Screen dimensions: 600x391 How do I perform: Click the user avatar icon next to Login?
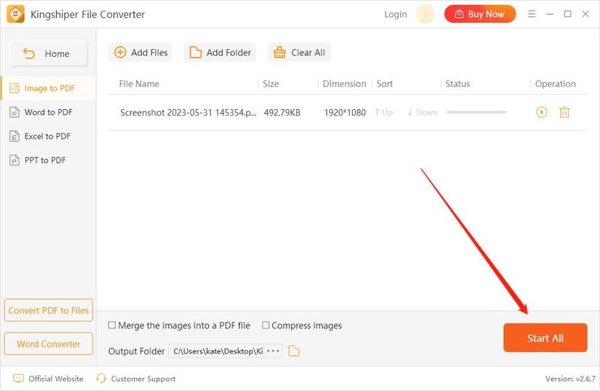(425, 14)
